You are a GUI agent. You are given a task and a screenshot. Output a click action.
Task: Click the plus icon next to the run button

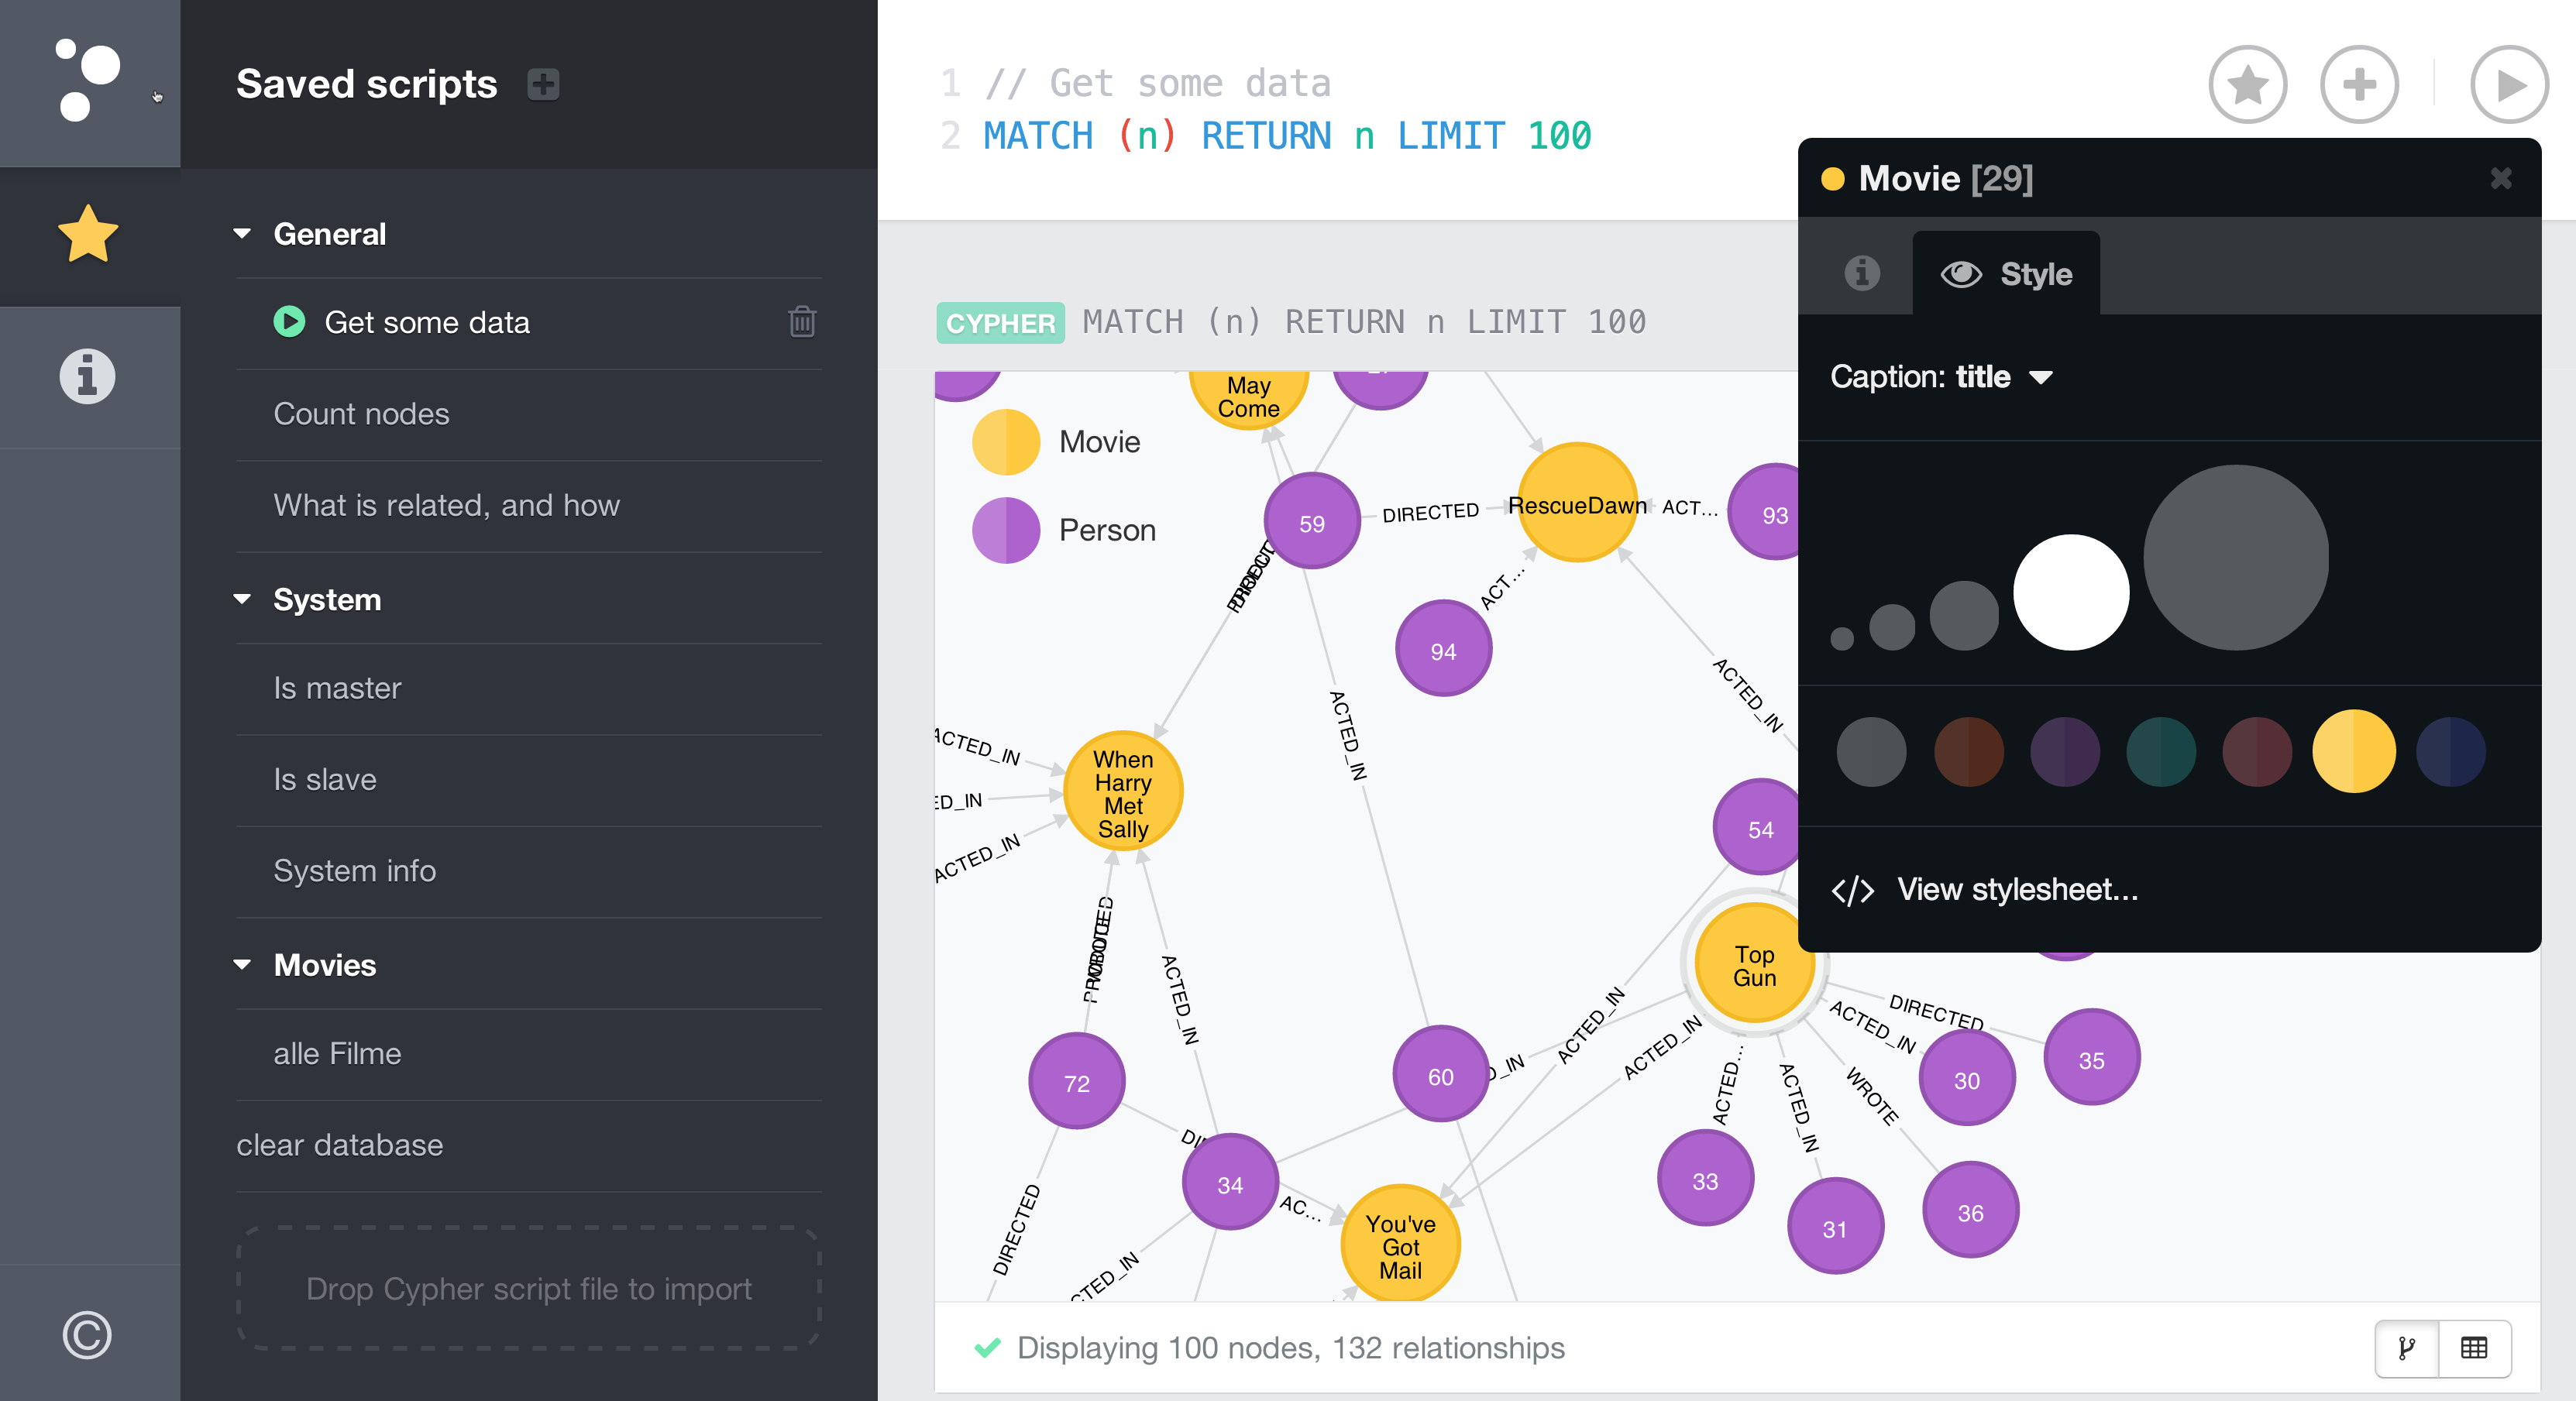[x=2360, y=84]
